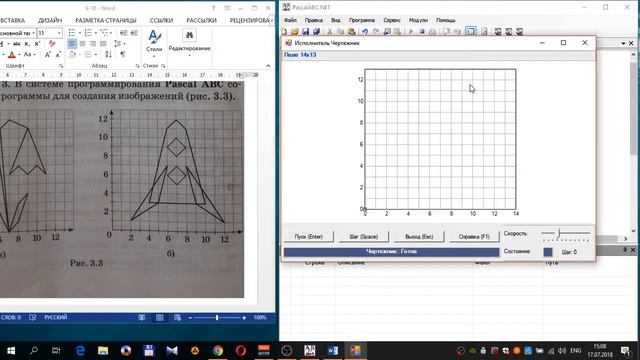Toggle align right in Word
The height and width of the screenshot is (360, 640).
[93, 44]
